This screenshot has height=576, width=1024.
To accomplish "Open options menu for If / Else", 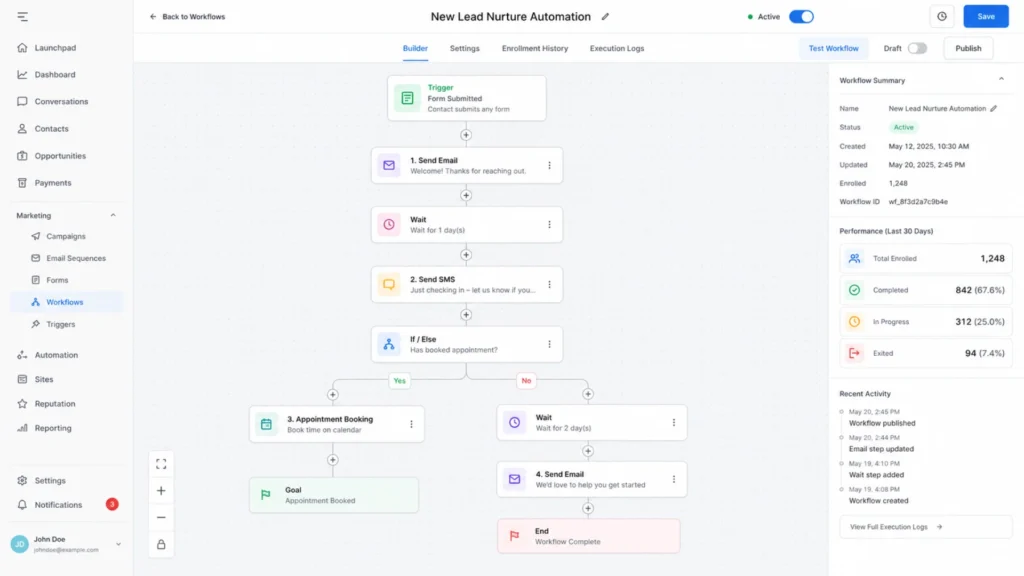I will click(x=549, y=344).
